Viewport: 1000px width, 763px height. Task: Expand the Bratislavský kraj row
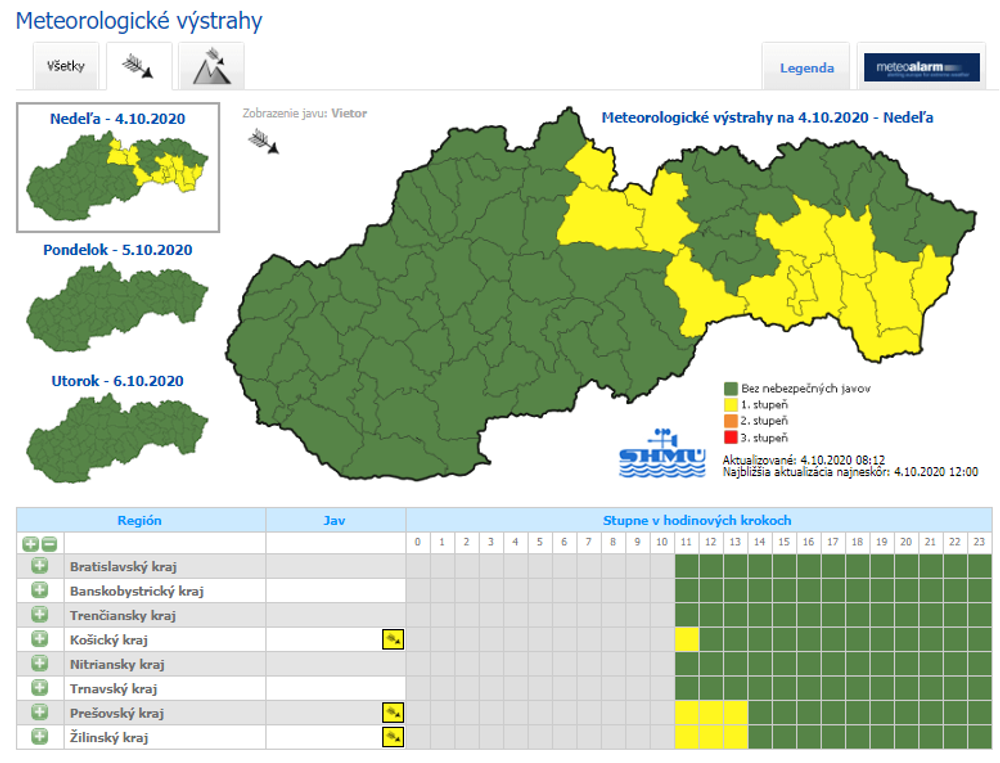pyautogui.click(x=40, y=566)
